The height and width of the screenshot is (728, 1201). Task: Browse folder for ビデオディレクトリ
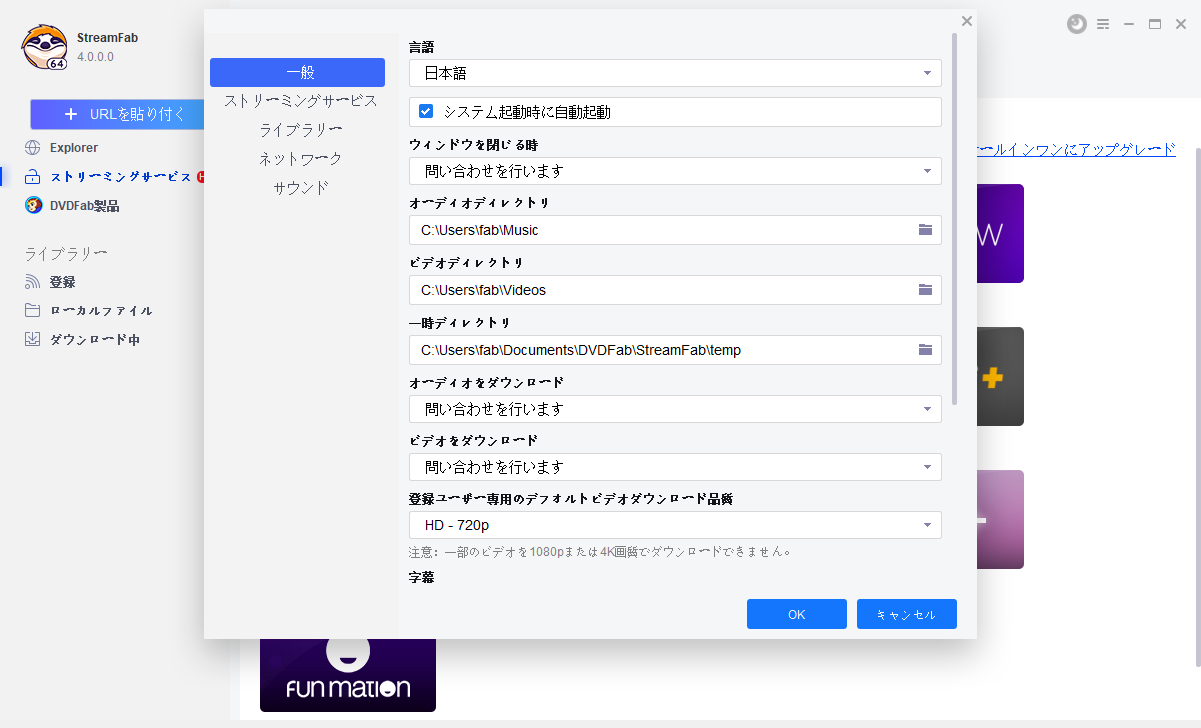click(925, 290)
